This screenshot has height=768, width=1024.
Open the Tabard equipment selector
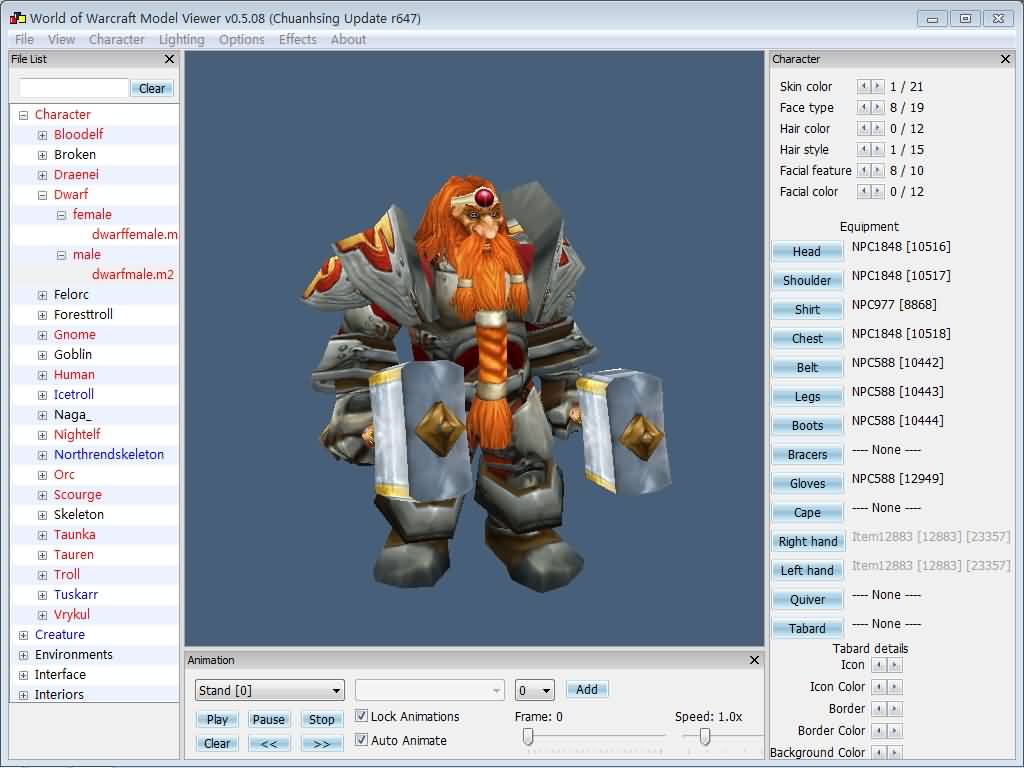pos(807,628)
